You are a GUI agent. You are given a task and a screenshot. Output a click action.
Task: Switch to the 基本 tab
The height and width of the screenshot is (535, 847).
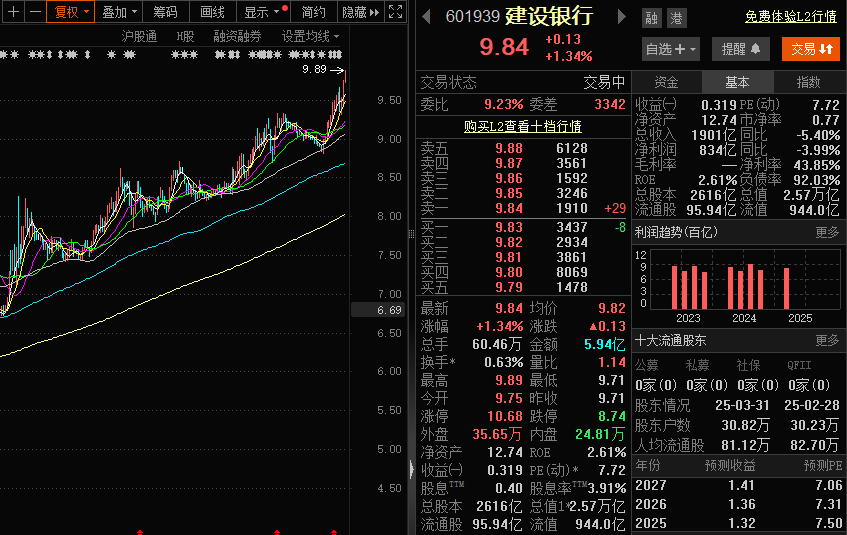coord(737,82)
